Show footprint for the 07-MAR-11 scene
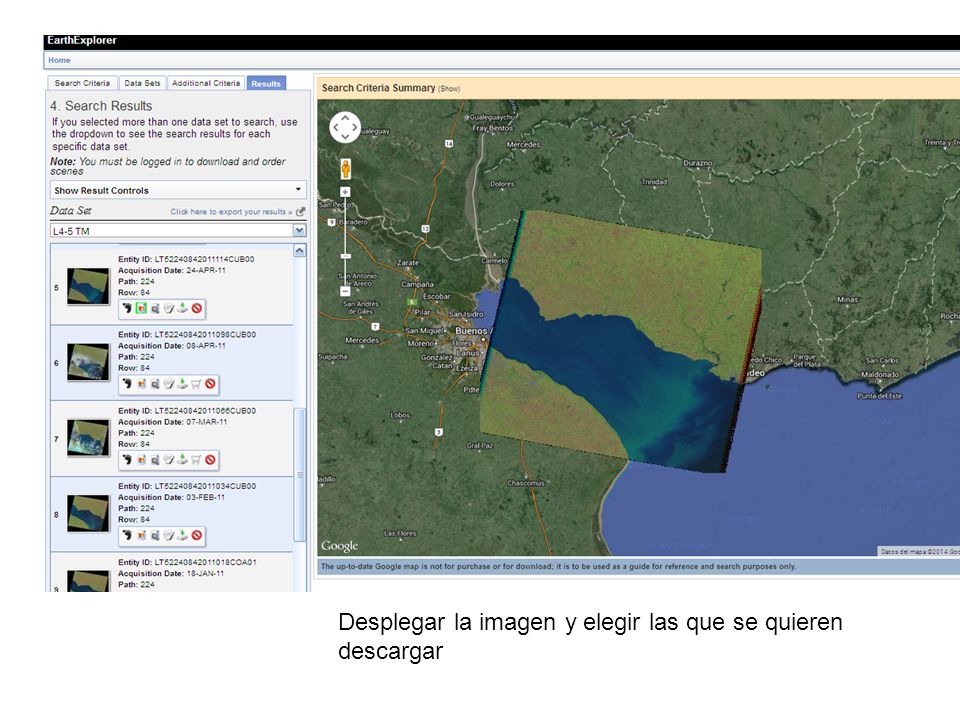Viewport: 960px width, 720px height. coord(127,460)
